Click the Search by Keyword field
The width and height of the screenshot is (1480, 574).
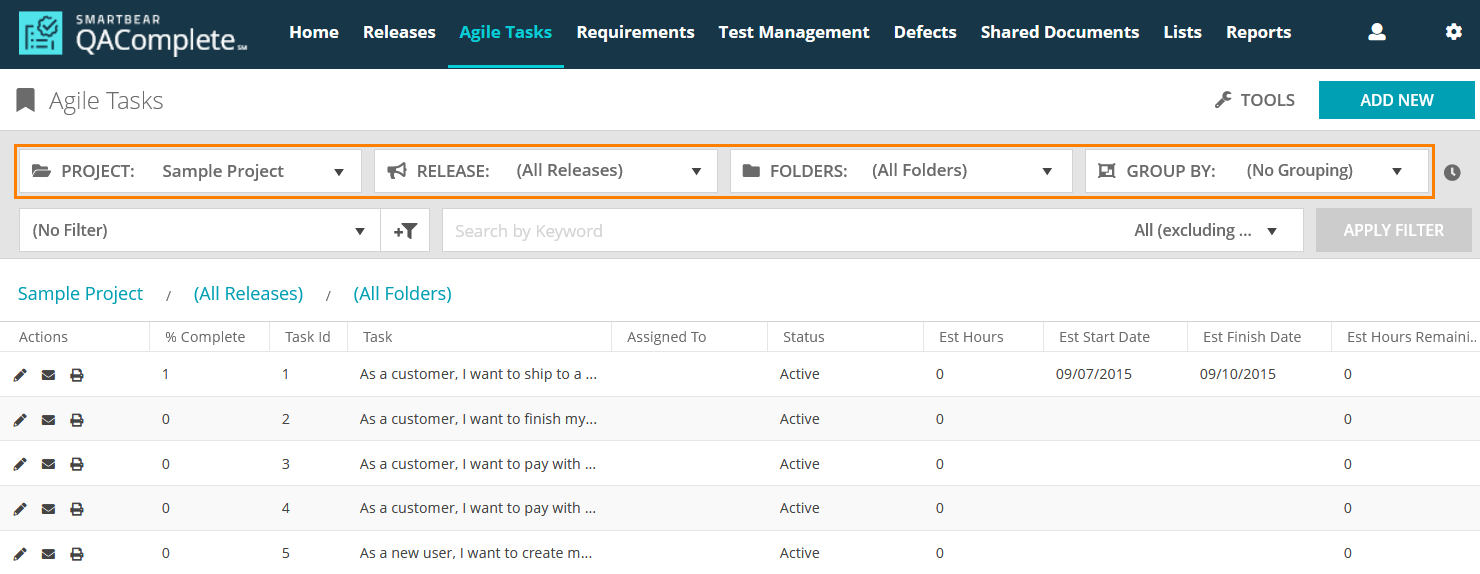coord(780,231)
